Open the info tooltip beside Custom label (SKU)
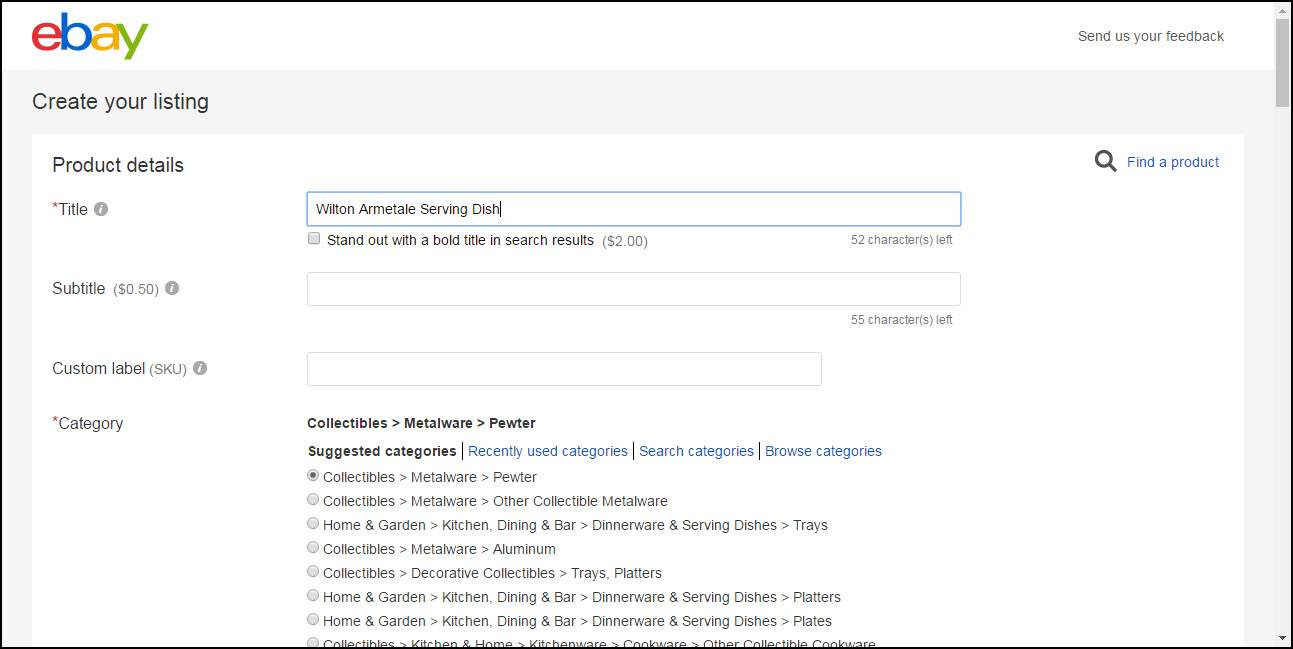 pos(199,368)
